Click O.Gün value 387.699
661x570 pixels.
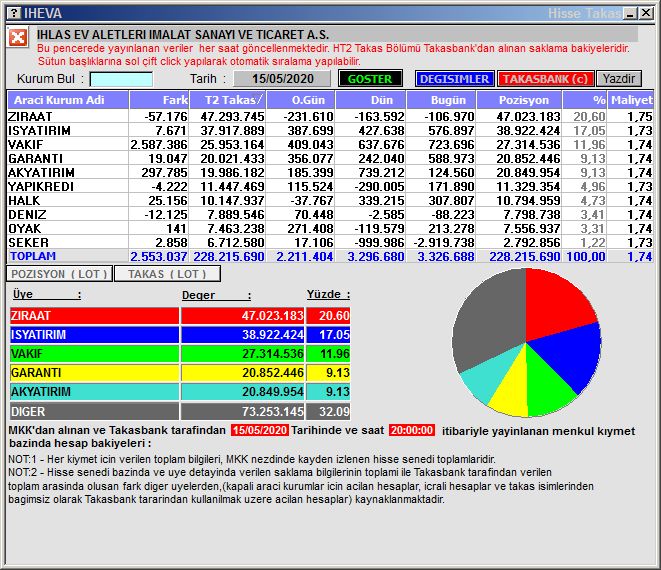tap(311, 130)
